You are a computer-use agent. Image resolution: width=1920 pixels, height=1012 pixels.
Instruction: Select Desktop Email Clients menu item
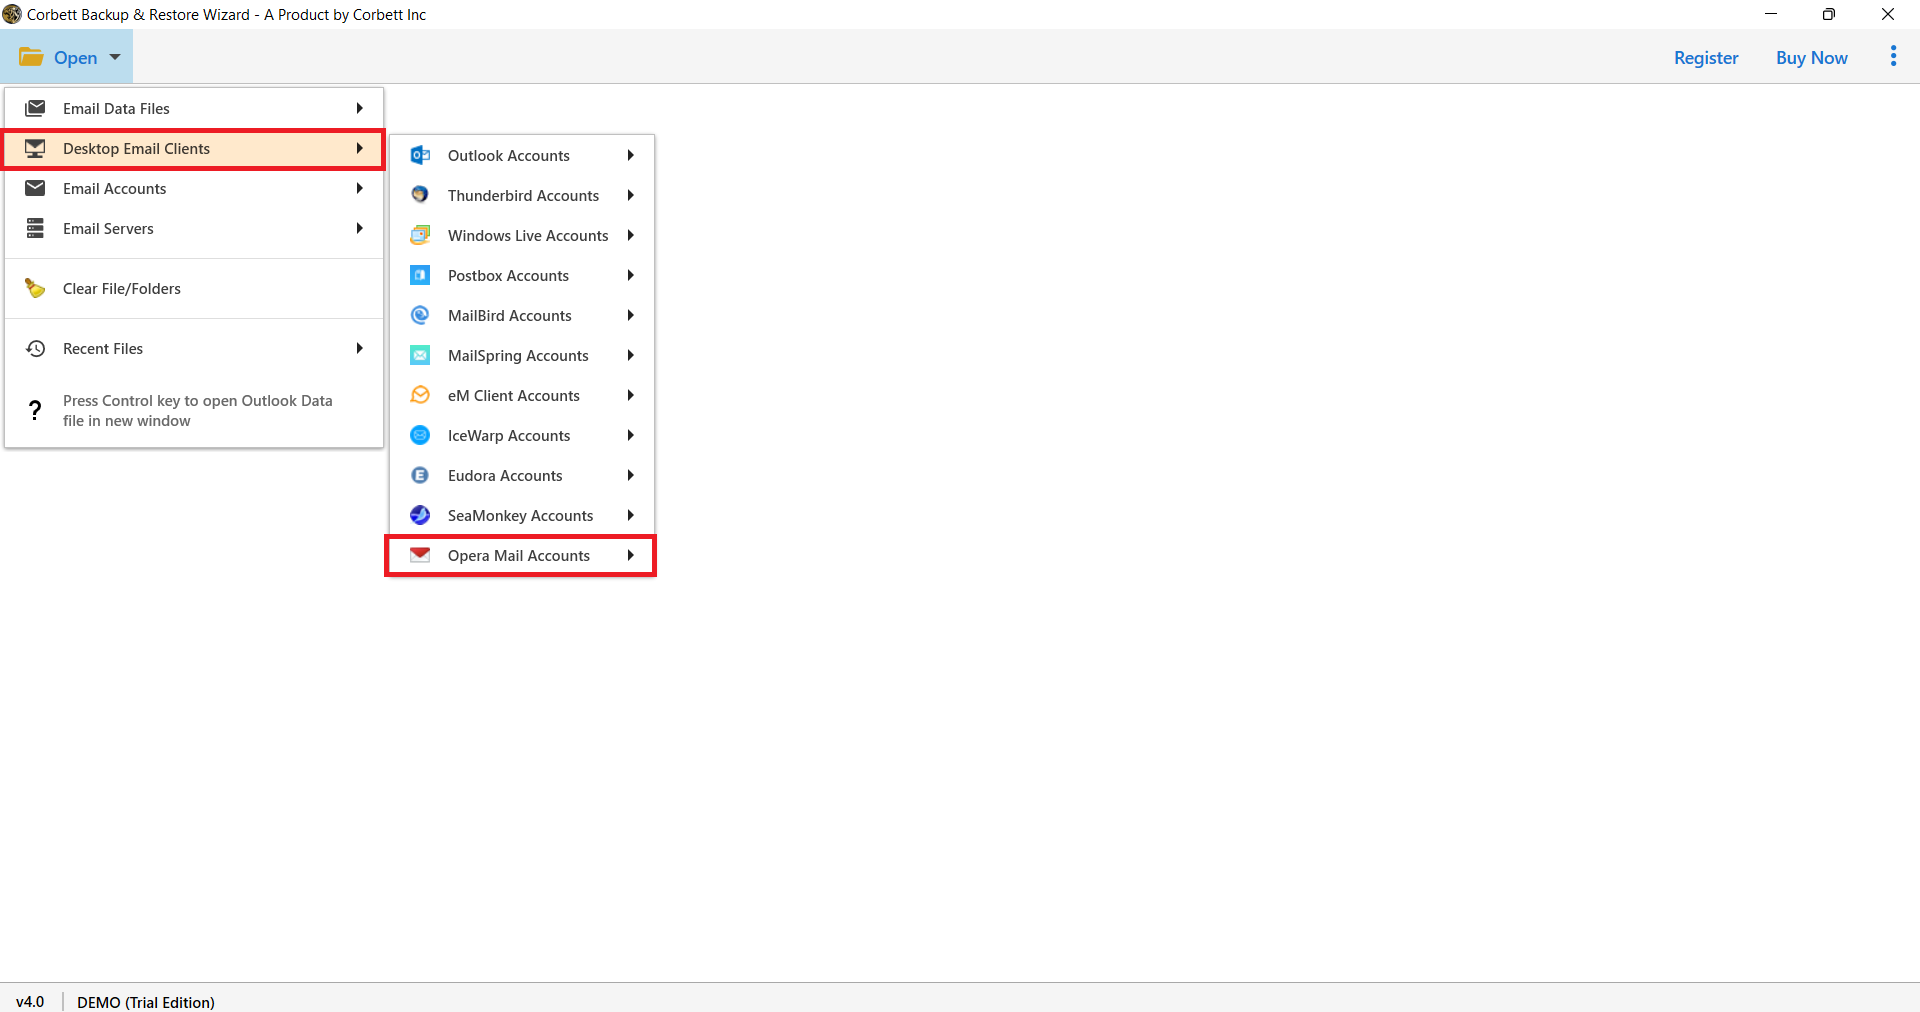pyautogui.click(x=194, y=148)
